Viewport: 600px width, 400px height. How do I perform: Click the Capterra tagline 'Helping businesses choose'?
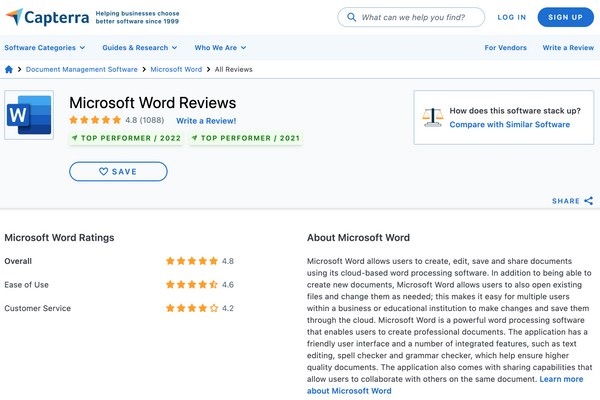(137, 13)
